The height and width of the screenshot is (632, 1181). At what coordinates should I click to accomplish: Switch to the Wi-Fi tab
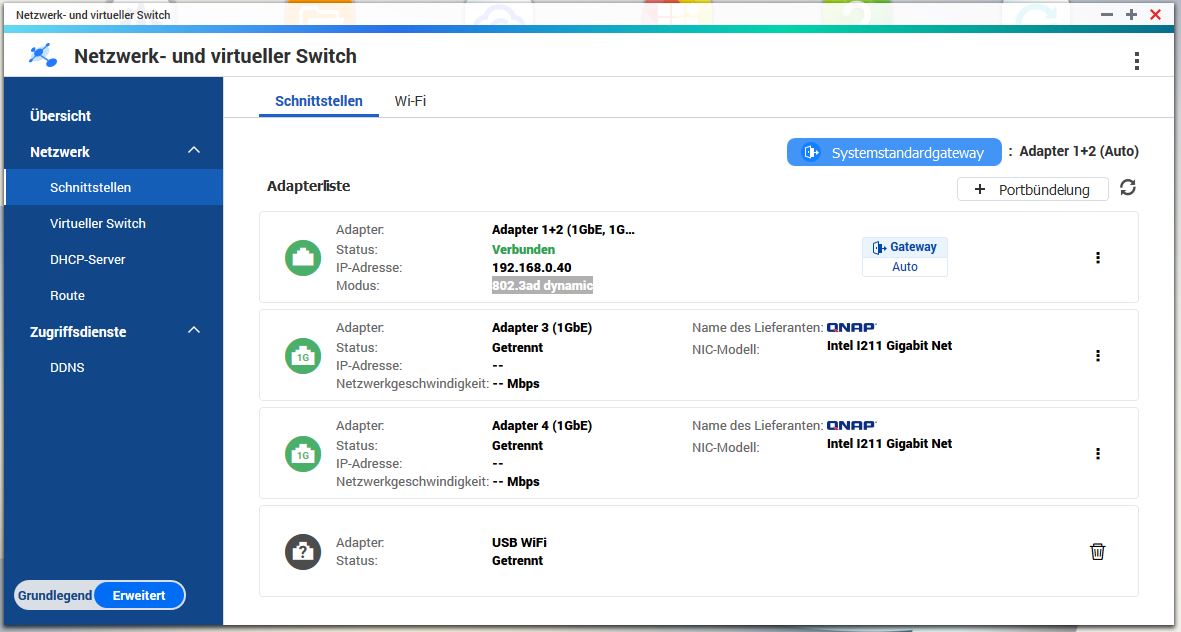tap(410, 101)
